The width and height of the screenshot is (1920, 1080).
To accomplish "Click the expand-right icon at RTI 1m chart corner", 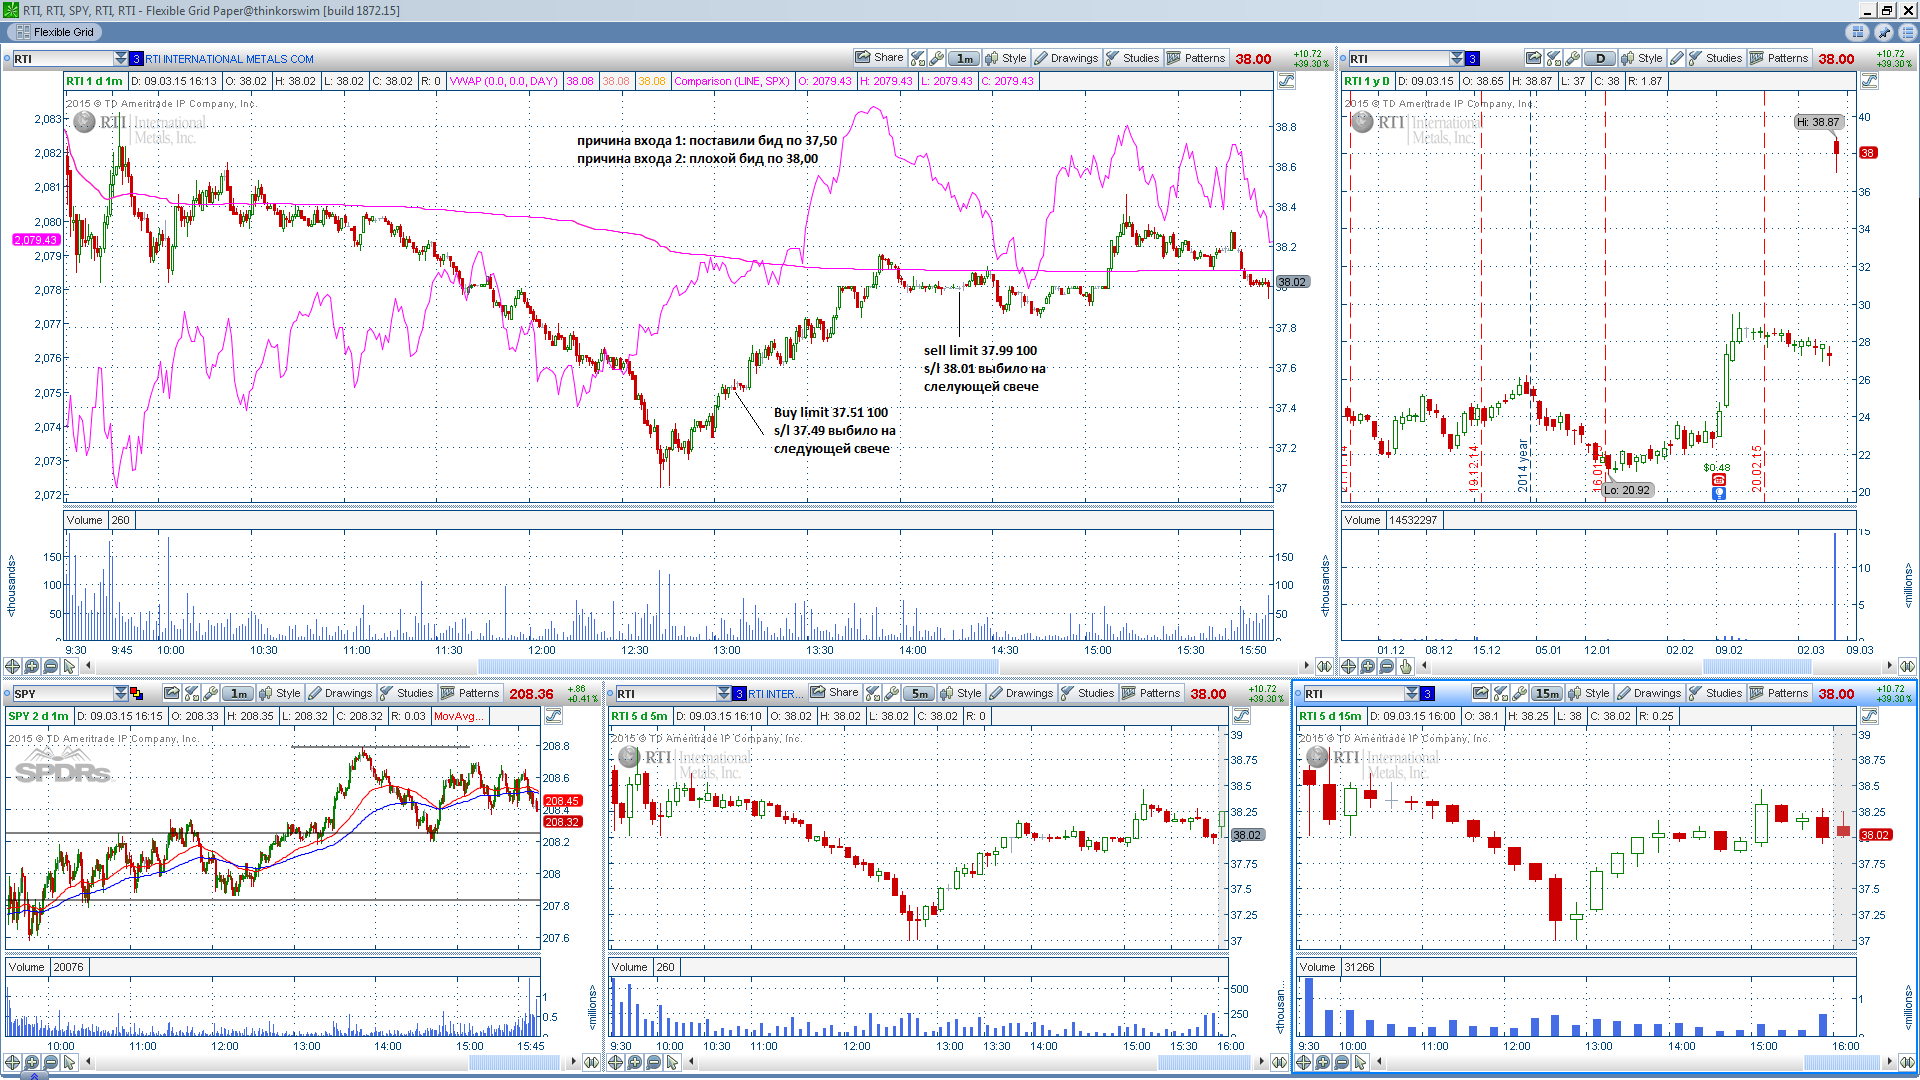I will coord(1324,666).
